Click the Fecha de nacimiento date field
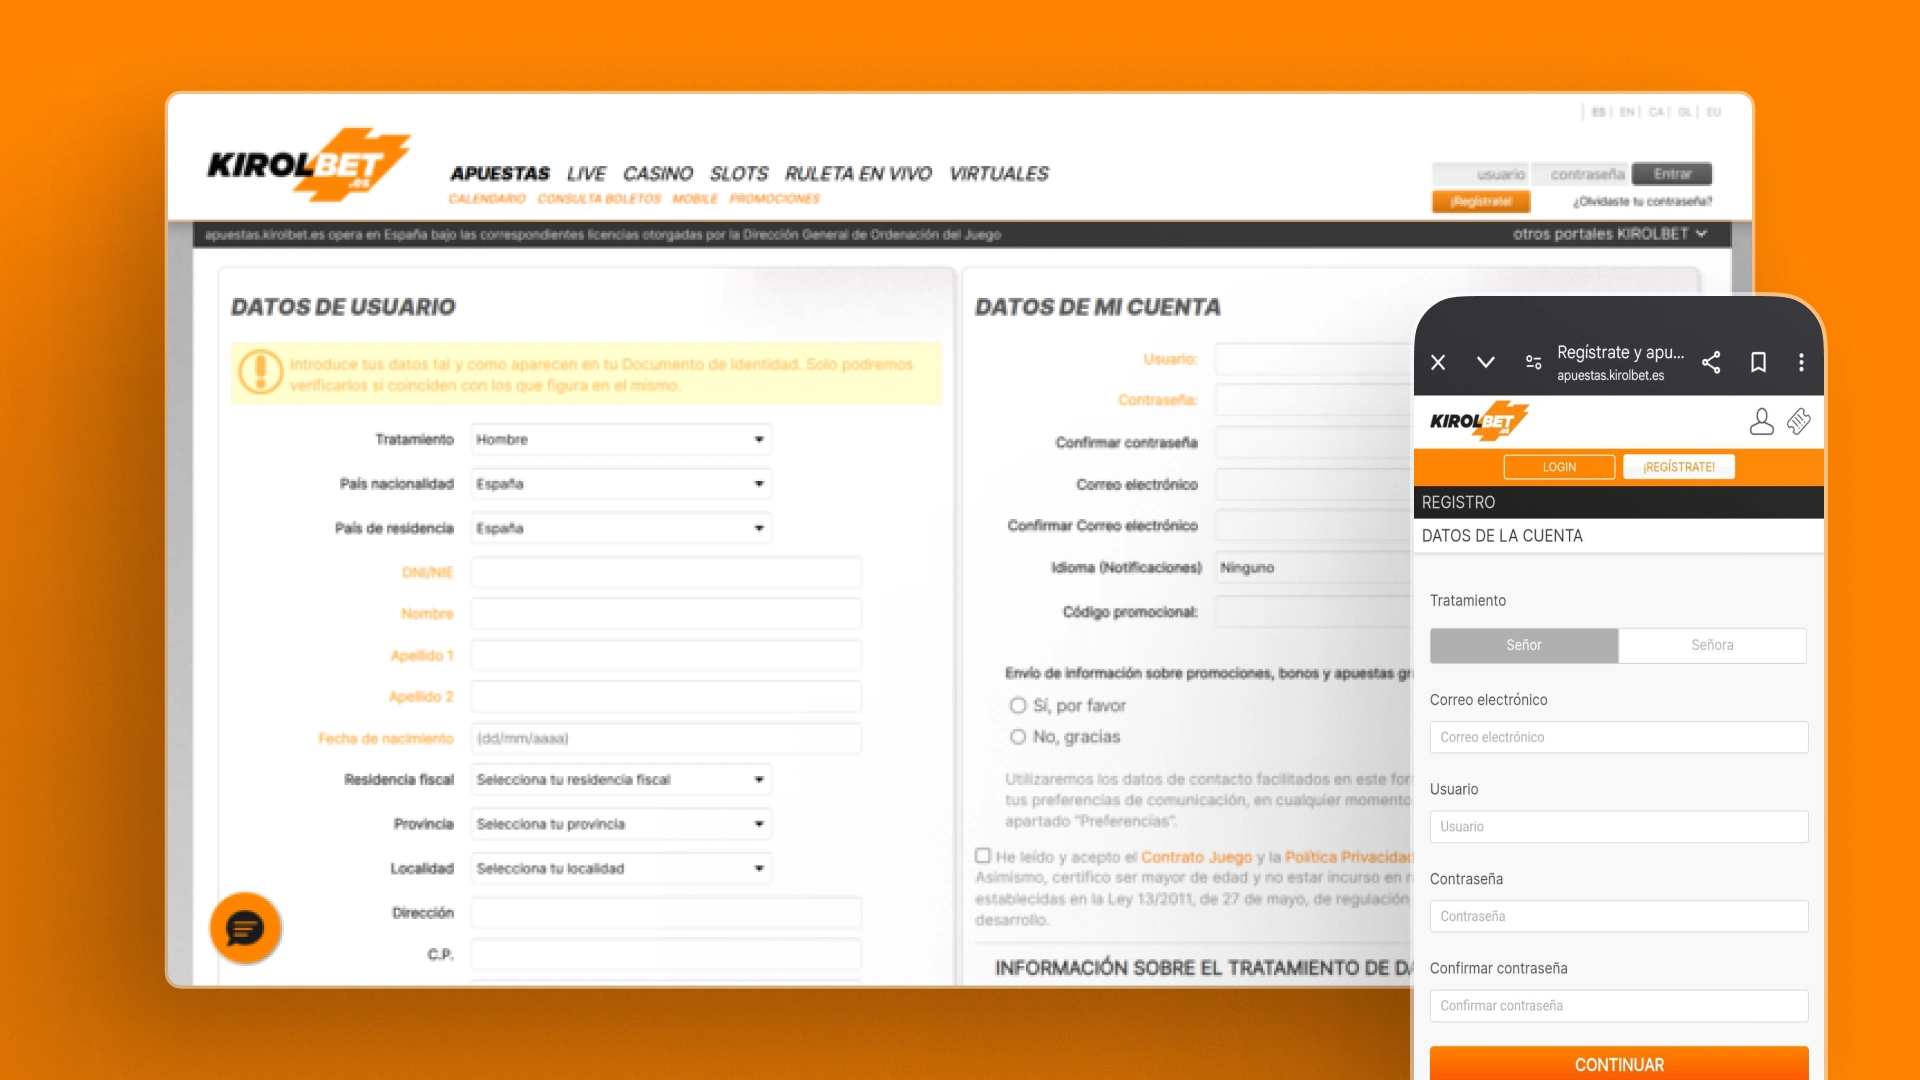The image size is (1920, 1080). click(x=666, y=738)
